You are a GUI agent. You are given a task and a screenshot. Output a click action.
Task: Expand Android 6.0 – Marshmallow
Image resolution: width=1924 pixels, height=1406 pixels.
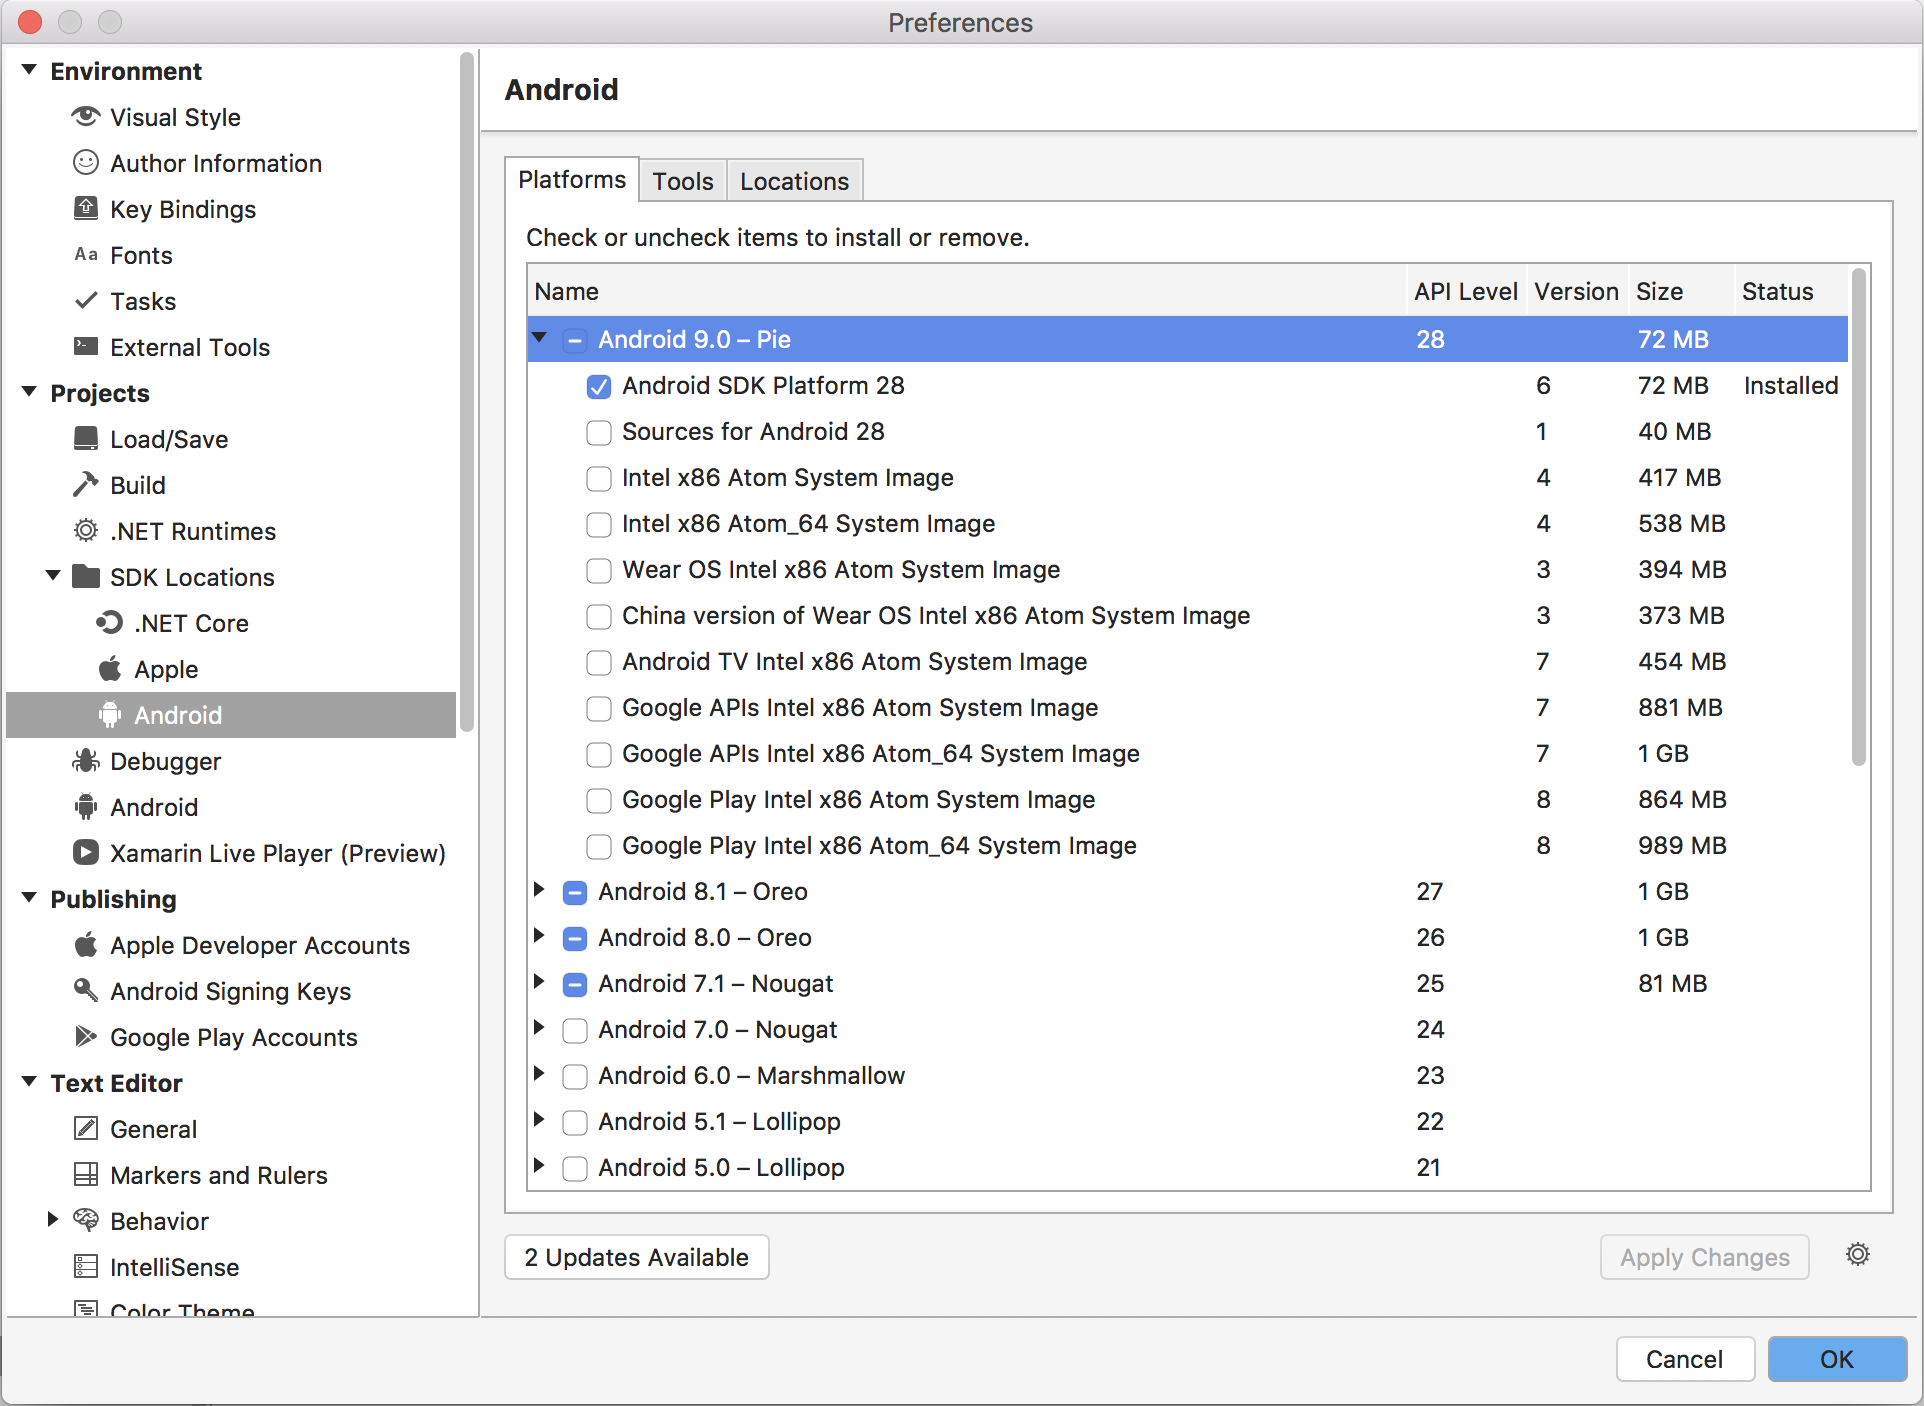pyautogui.click(x=540, y=1074)
